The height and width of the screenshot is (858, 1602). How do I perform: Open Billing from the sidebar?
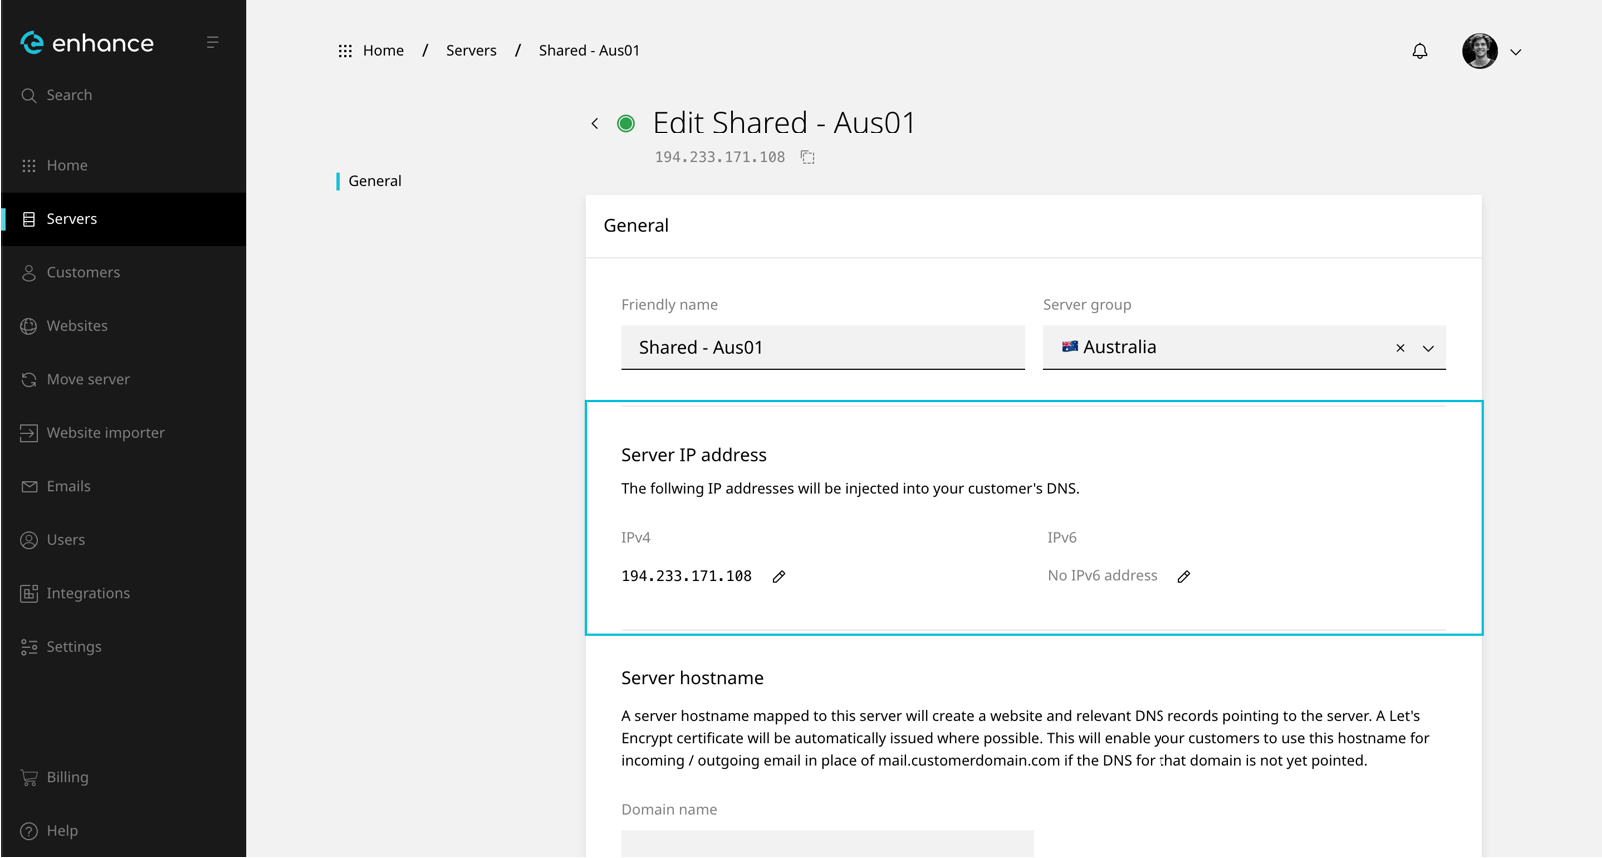(67, 777)
